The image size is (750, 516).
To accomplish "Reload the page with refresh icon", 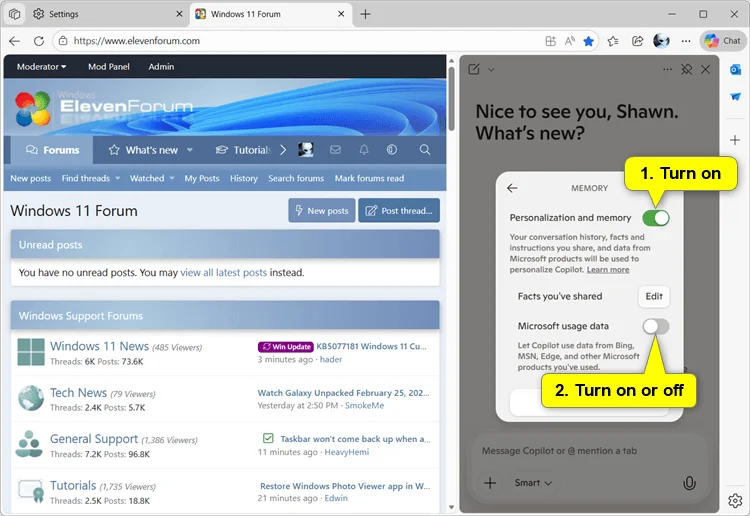I will click(39, 41).
